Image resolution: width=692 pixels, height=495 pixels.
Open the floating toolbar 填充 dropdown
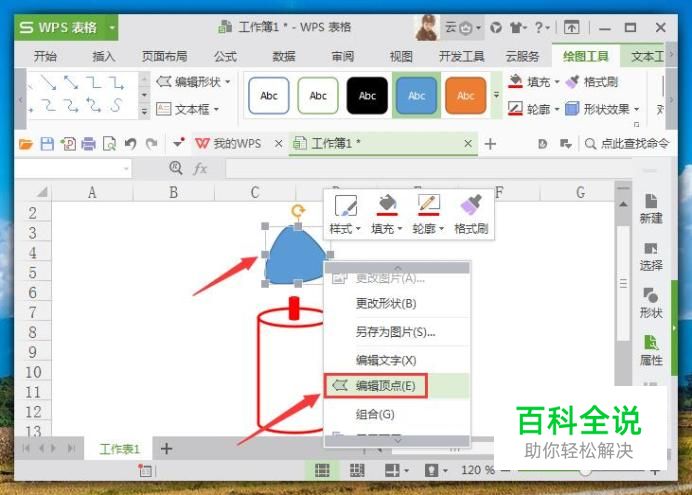pyautogui.click(x=387, y=214)
